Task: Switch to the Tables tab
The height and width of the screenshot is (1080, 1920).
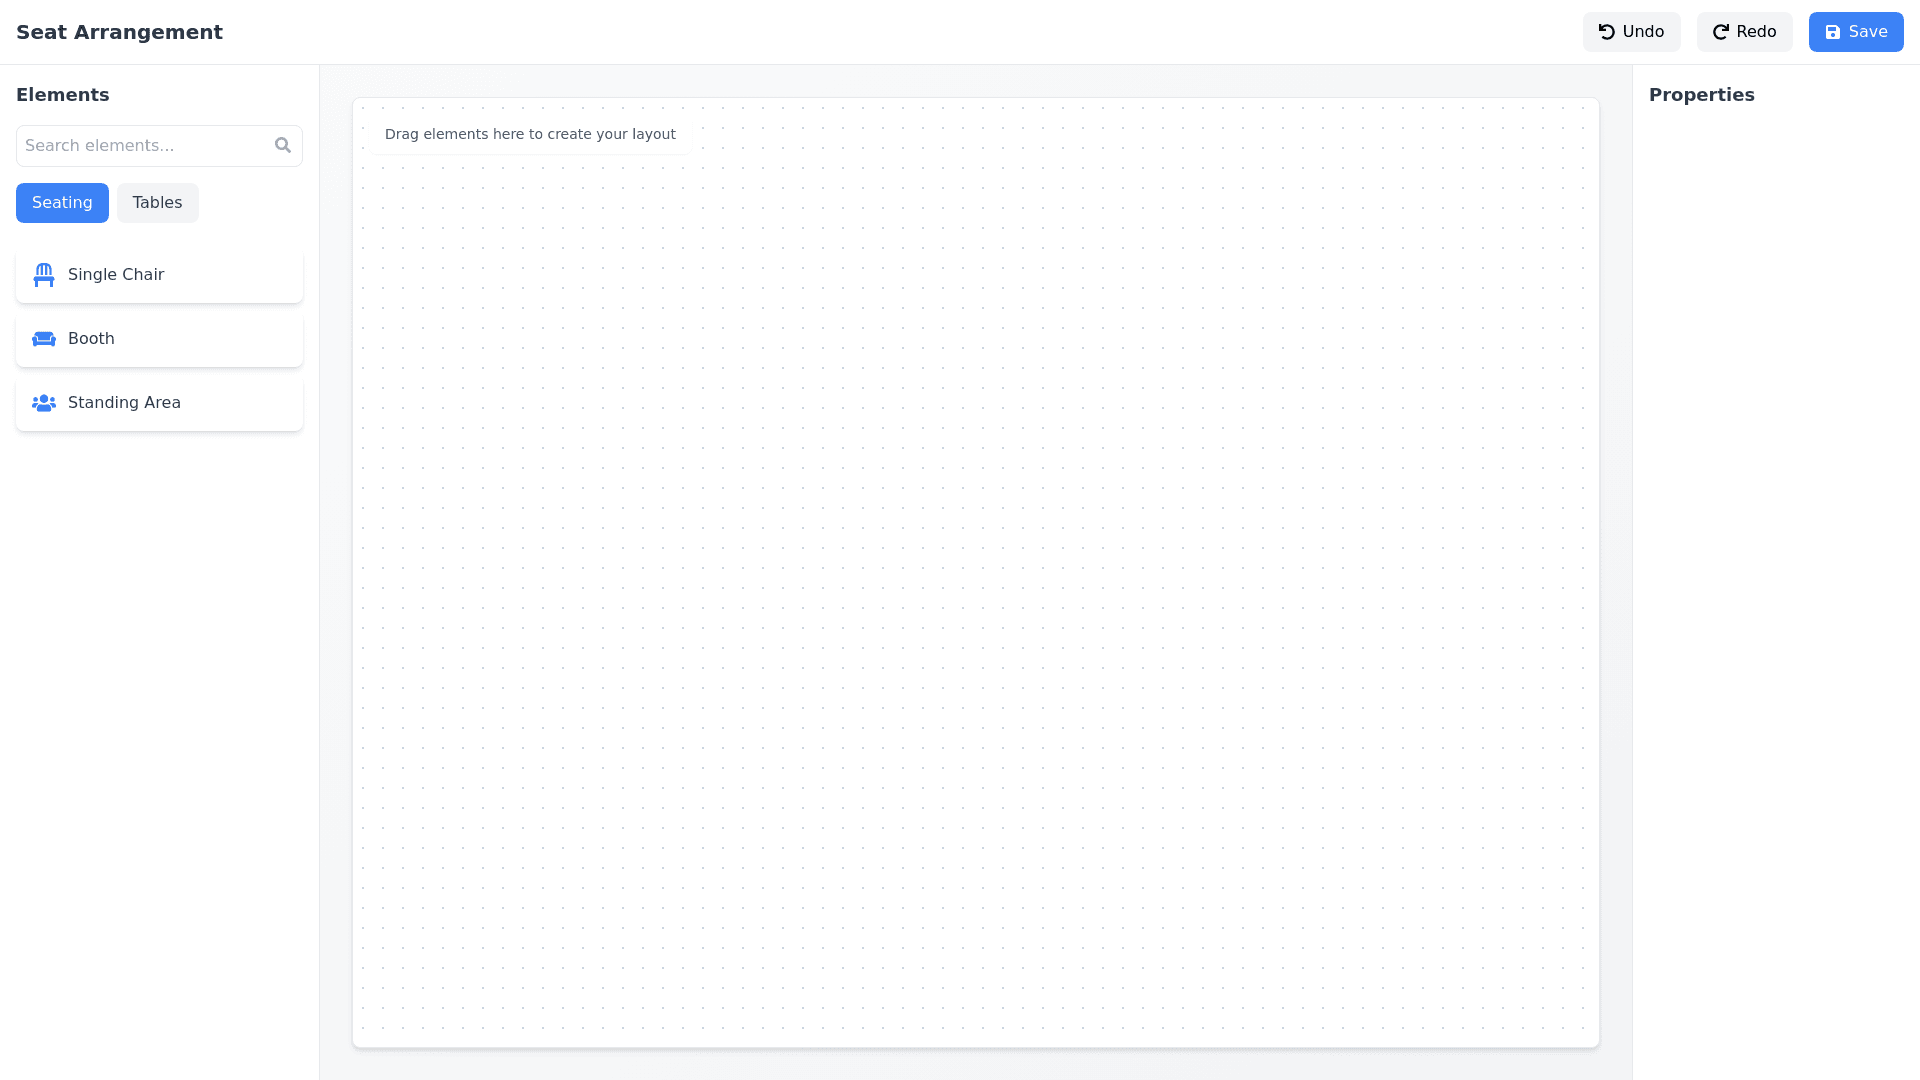Action: pos(158,203)
